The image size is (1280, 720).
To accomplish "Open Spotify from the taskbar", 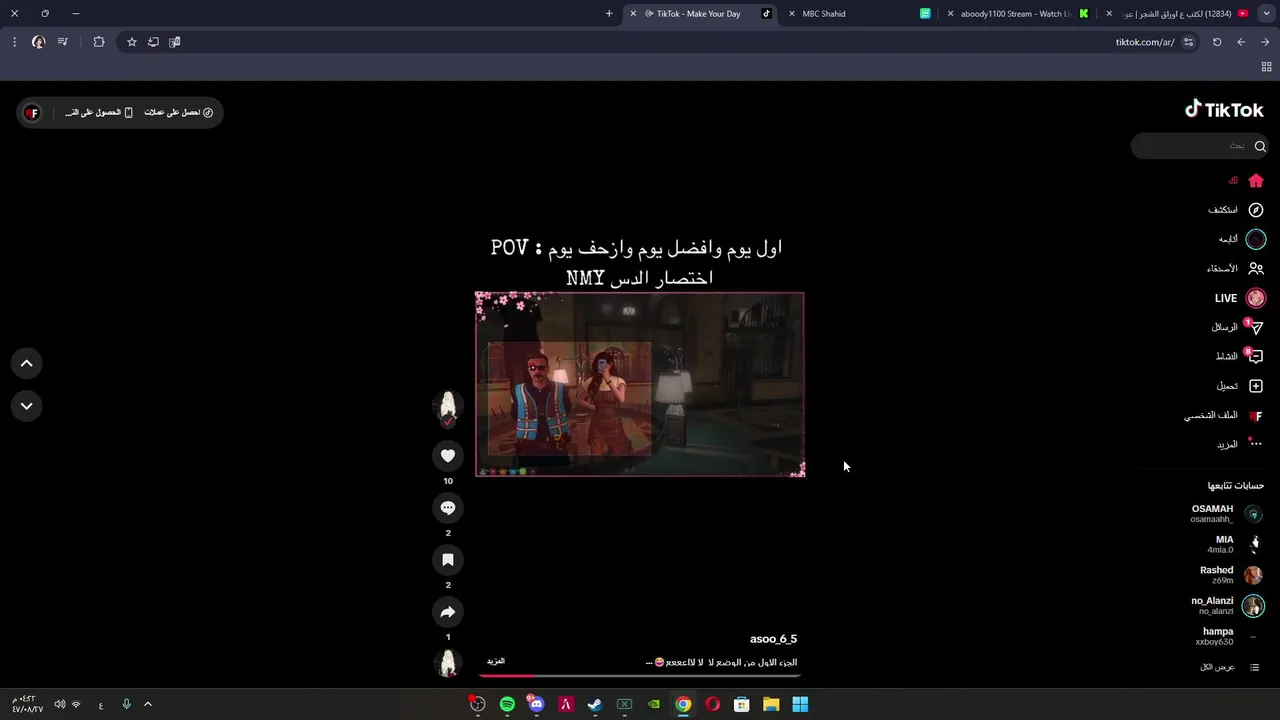I will tap(507, 704).
